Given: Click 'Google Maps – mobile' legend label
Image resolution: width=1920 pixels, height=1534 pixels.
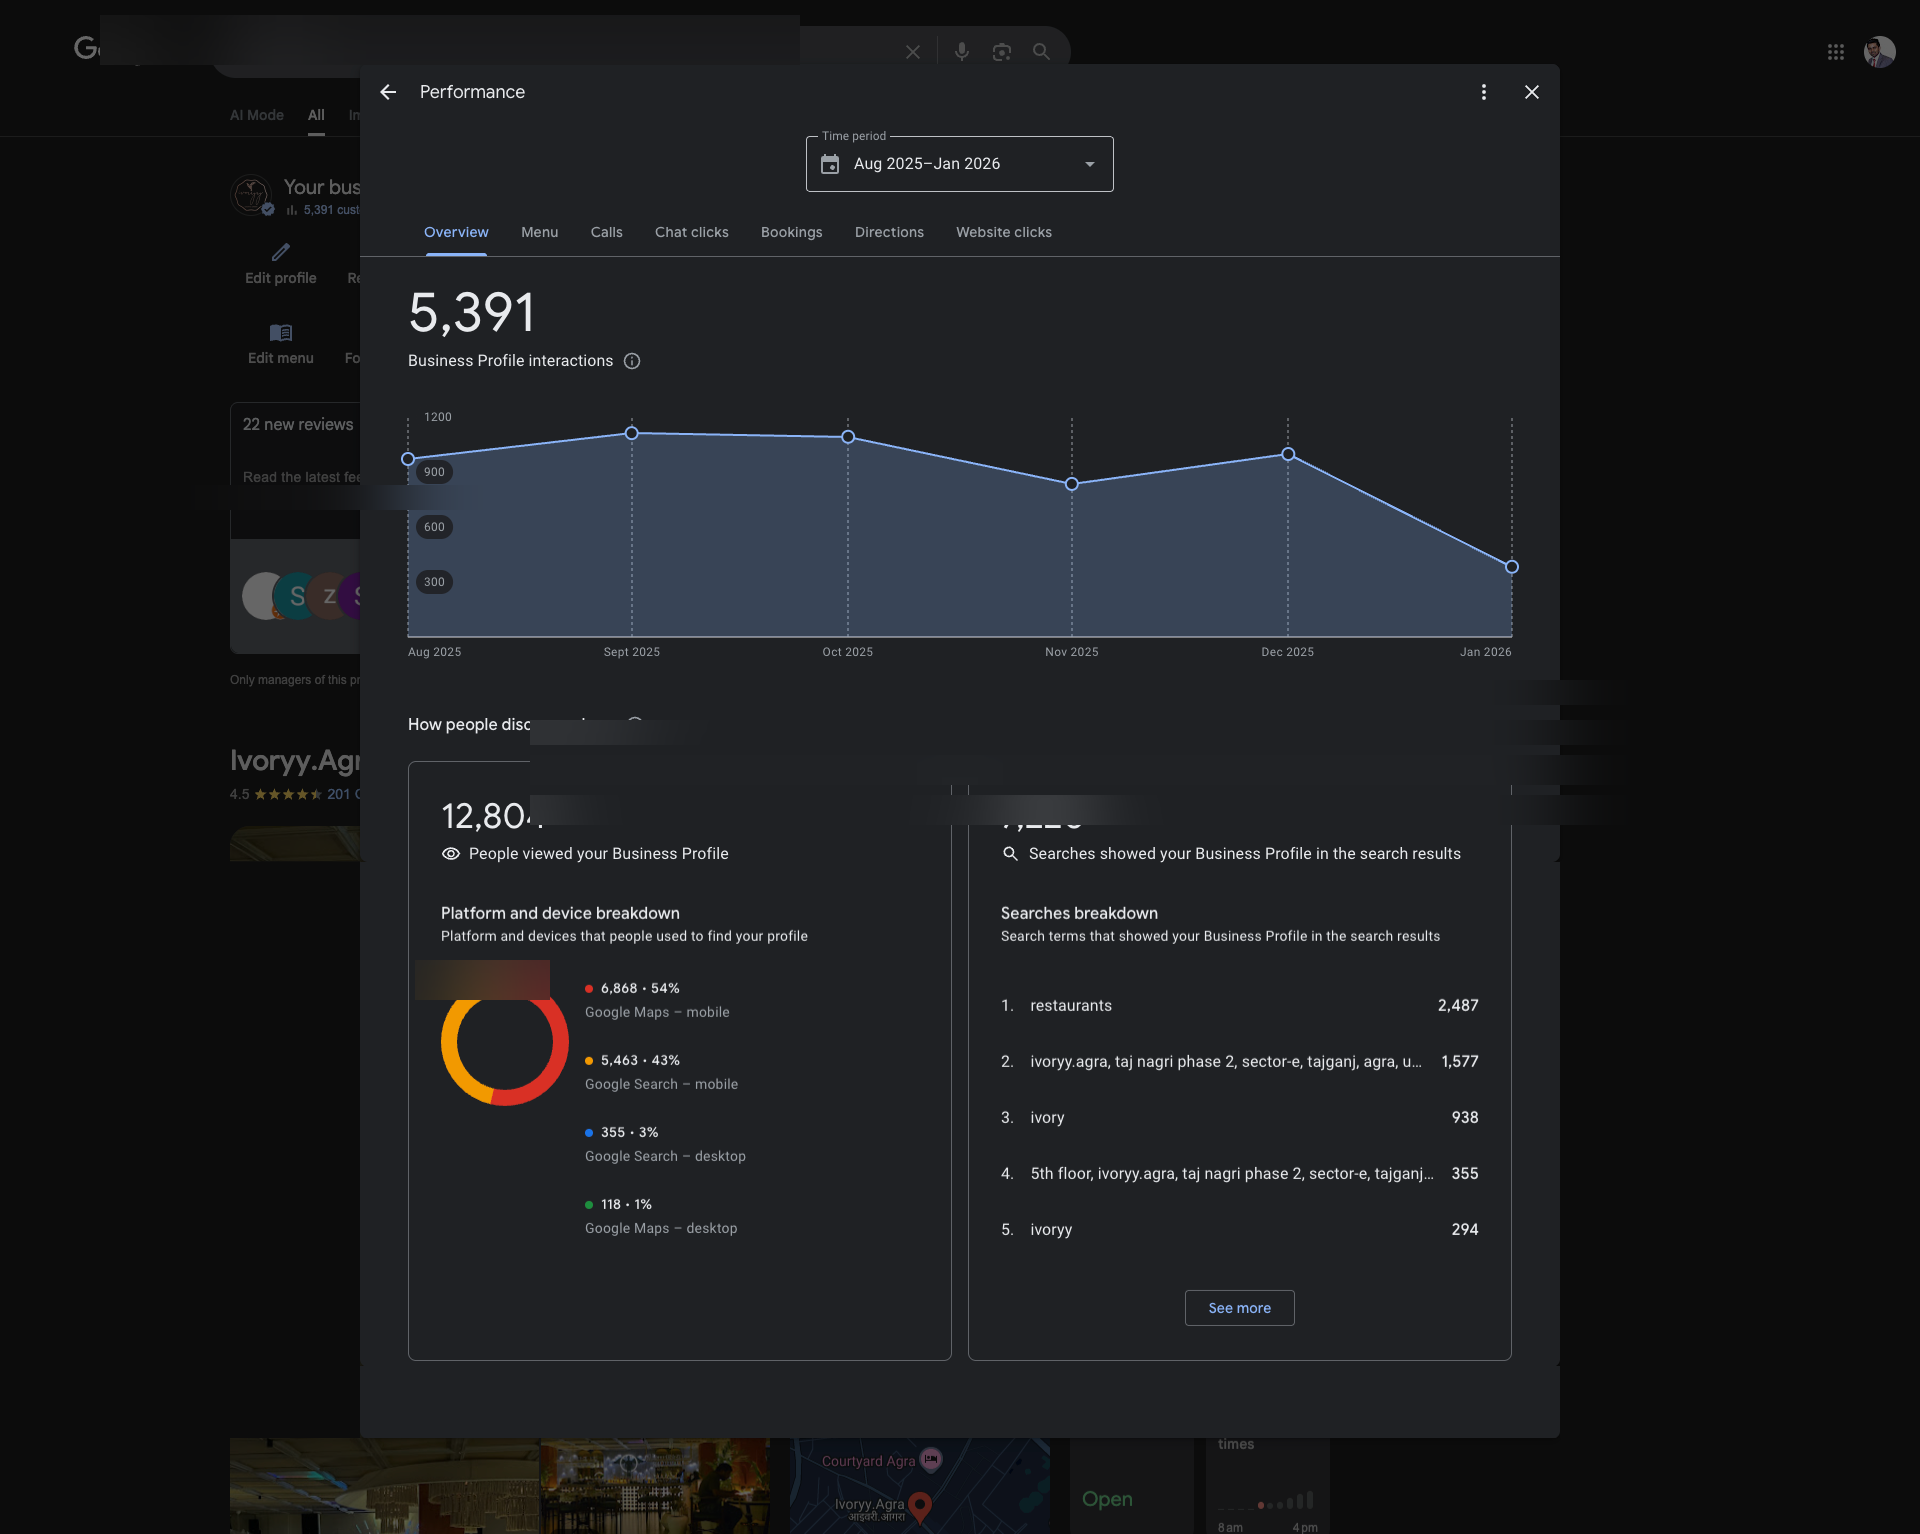Looking at the screenshot, I should tap(657, 1013).
